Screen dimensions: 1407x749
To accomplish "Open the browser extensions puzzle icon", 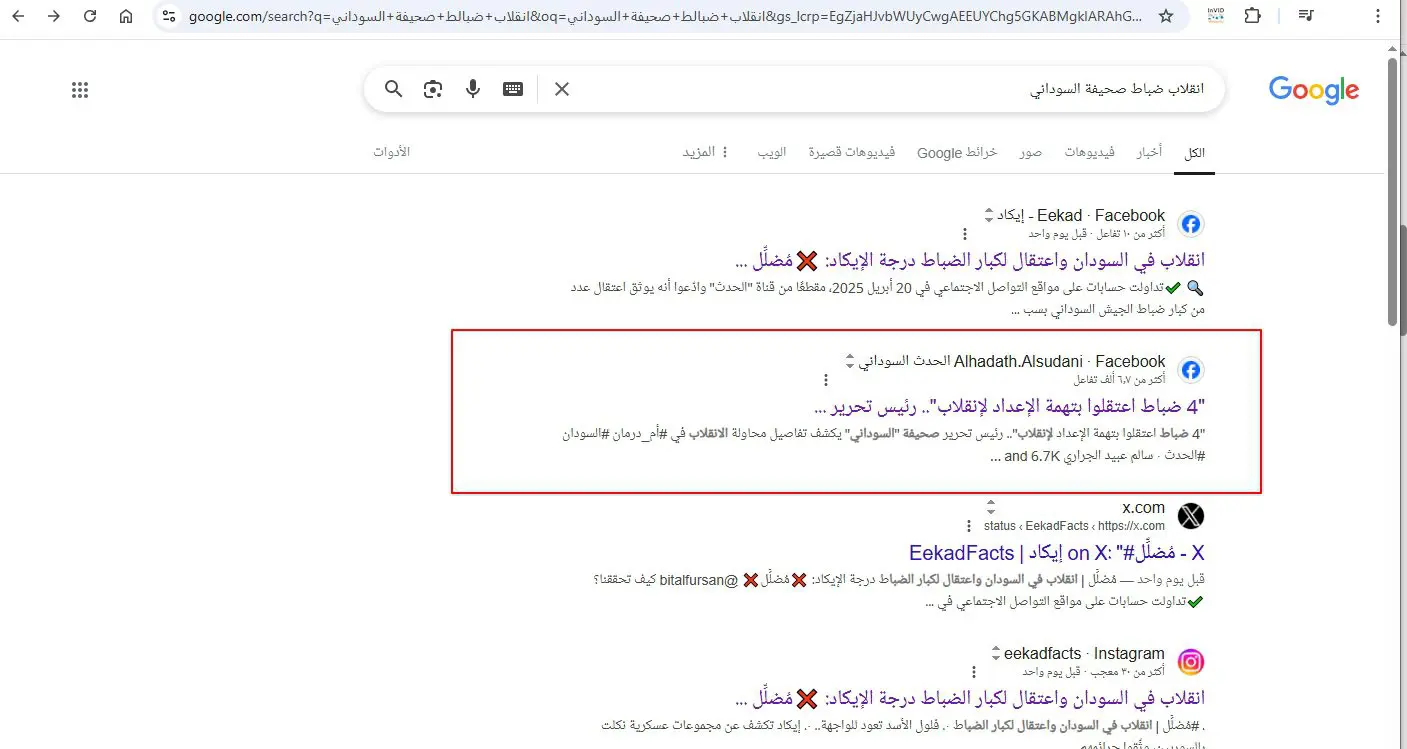I will click(1252, 16).
